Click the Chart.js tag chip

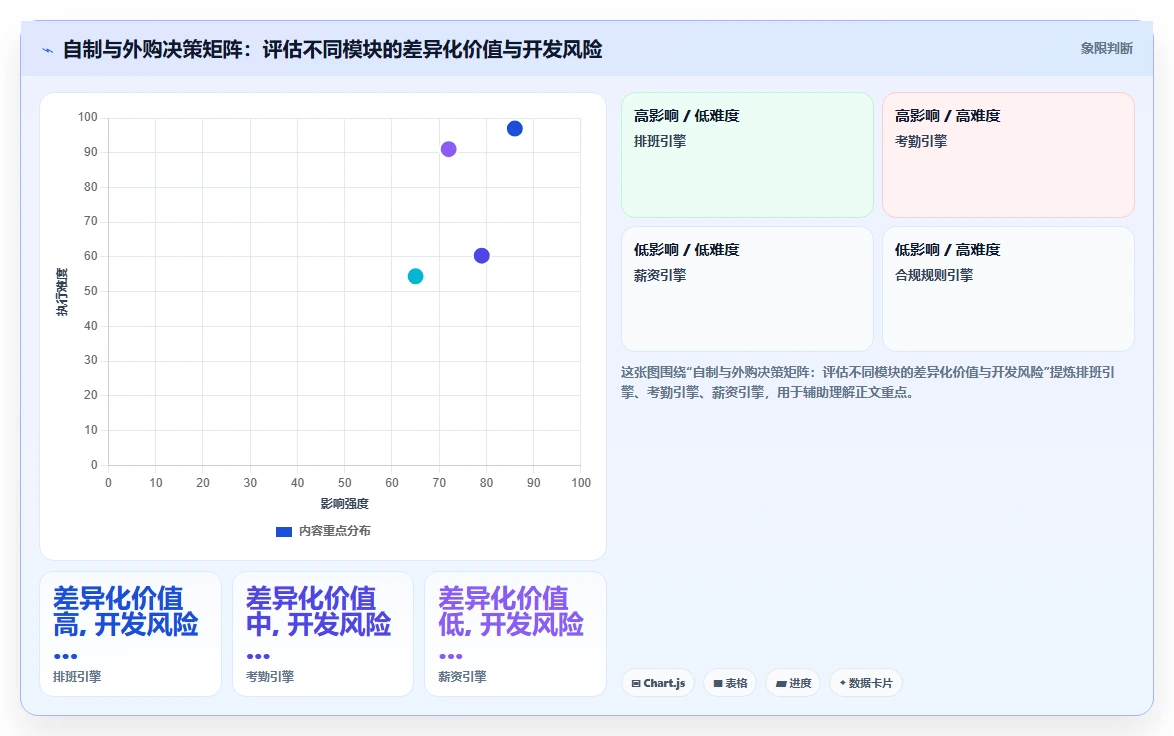[658, 683]
